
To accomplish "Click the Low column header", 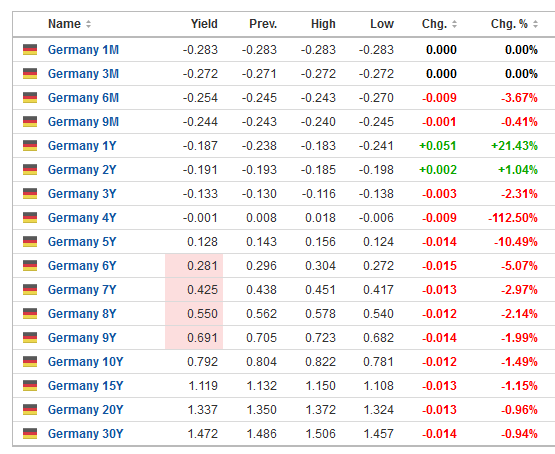I will (x=382, y=24).
